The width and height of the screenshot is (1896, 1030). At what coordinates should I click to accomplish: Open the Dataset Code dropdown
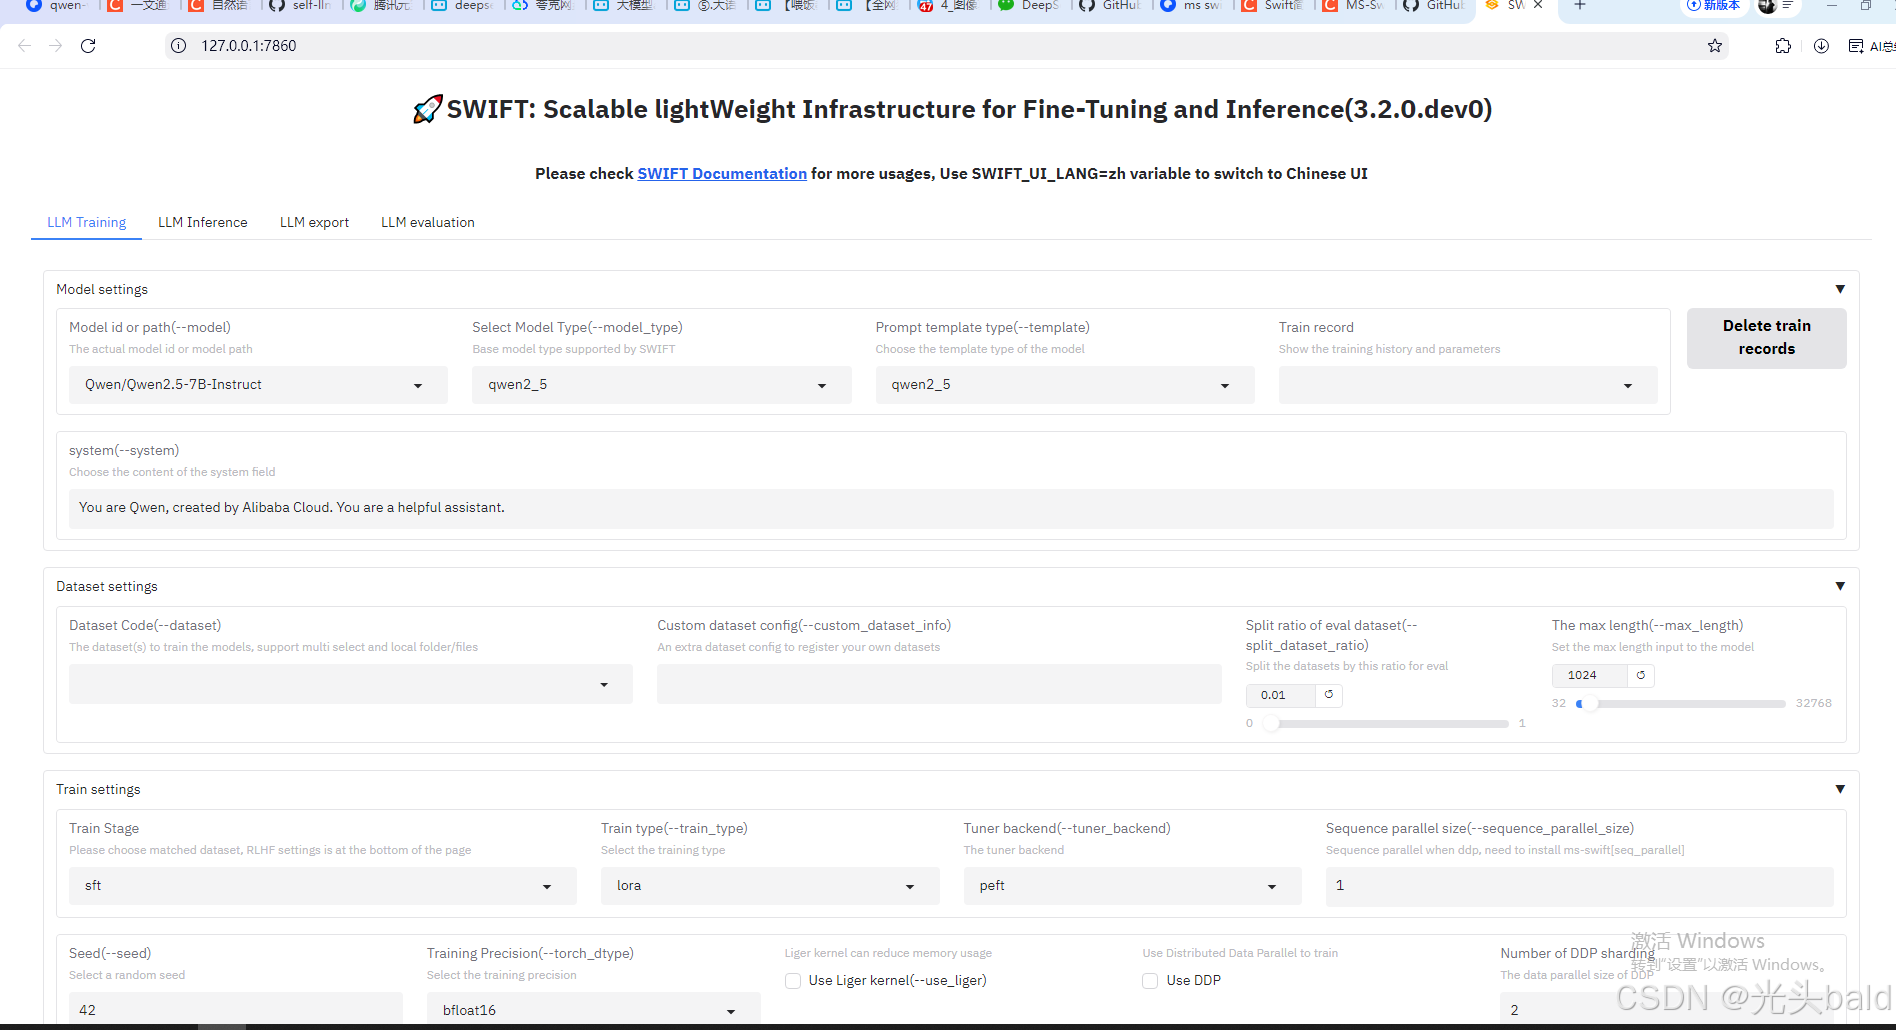tap(351, 684)
